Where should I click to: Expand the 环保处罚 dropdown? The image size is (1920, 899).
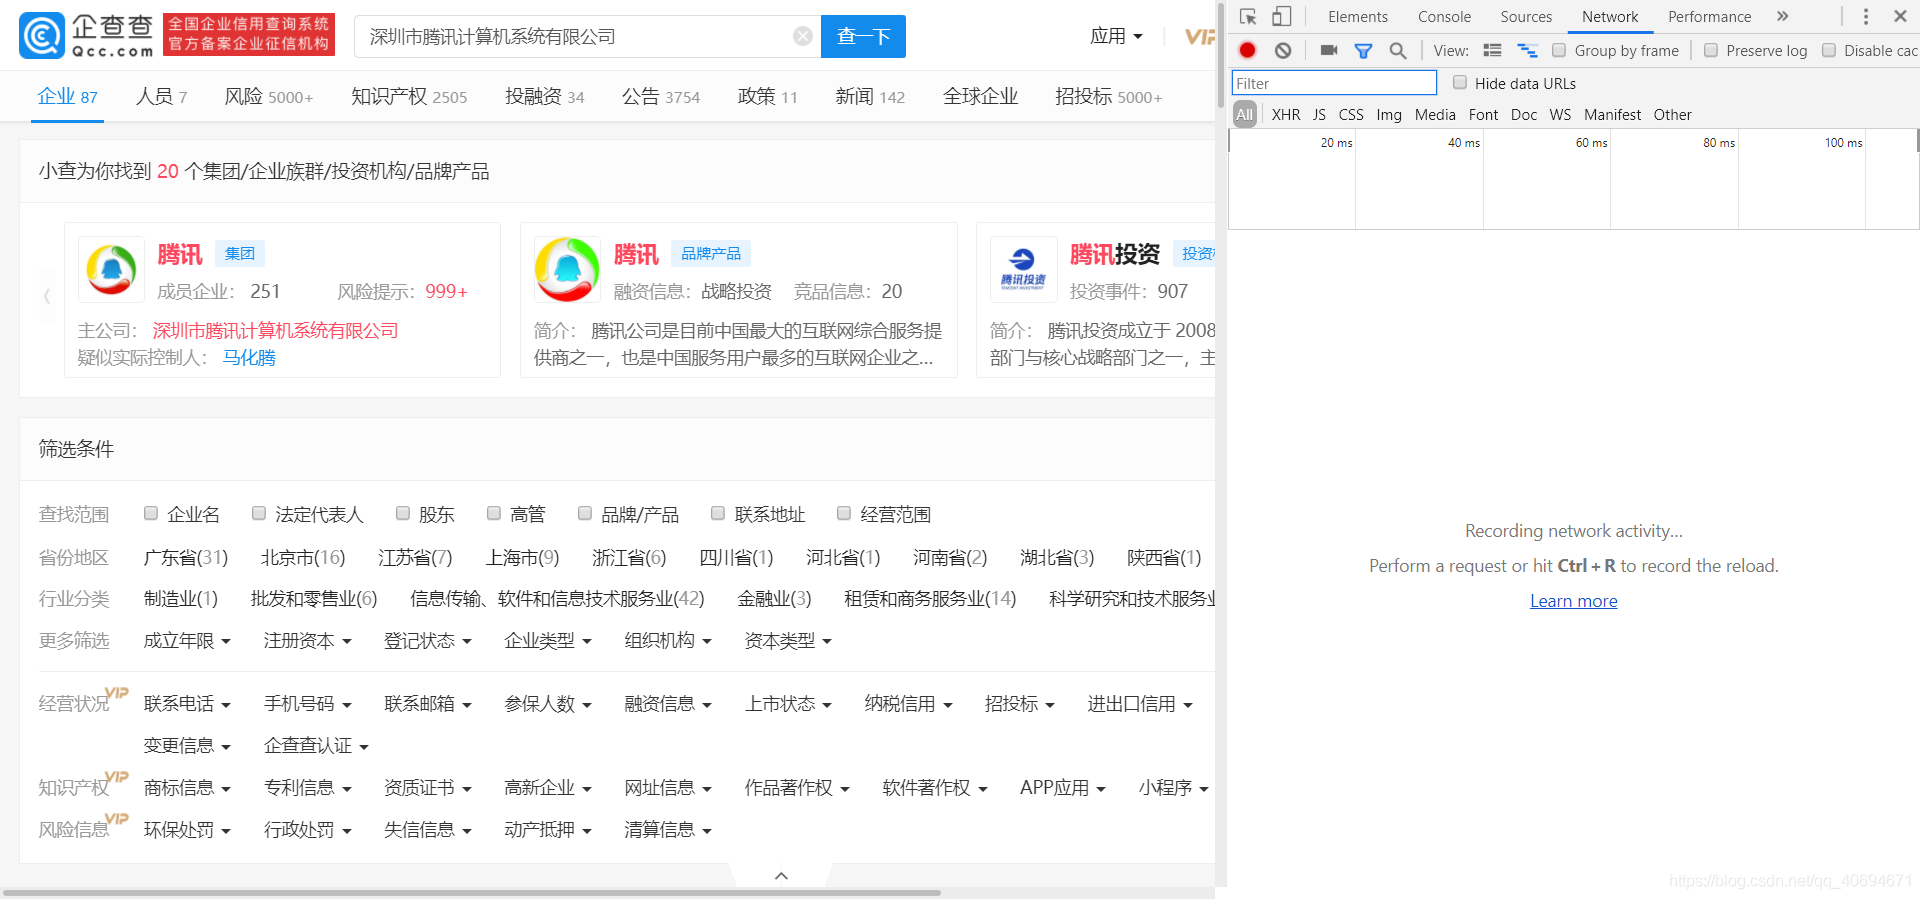coord(187,830)
